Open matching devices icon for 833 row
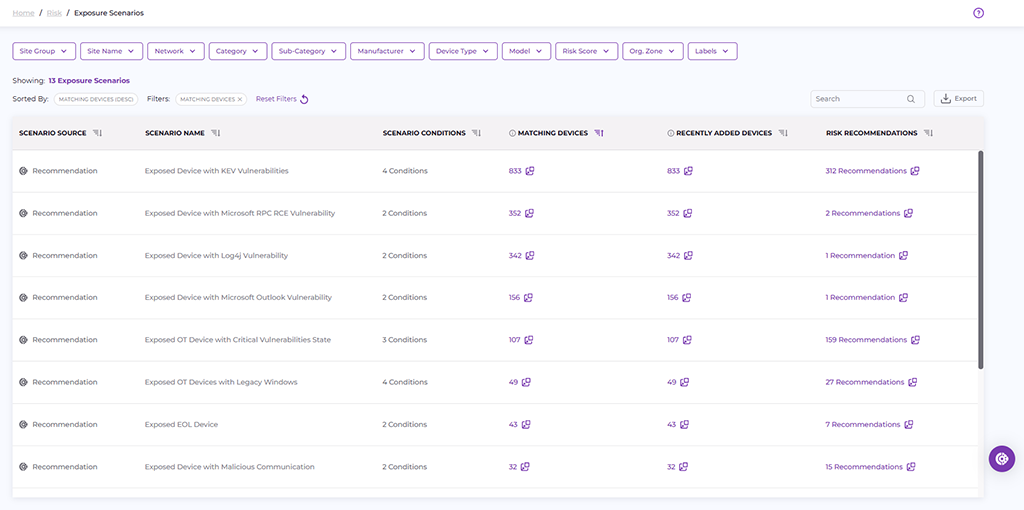The width and height of the screenshot is (1024, 510). [x=530, y=171]
